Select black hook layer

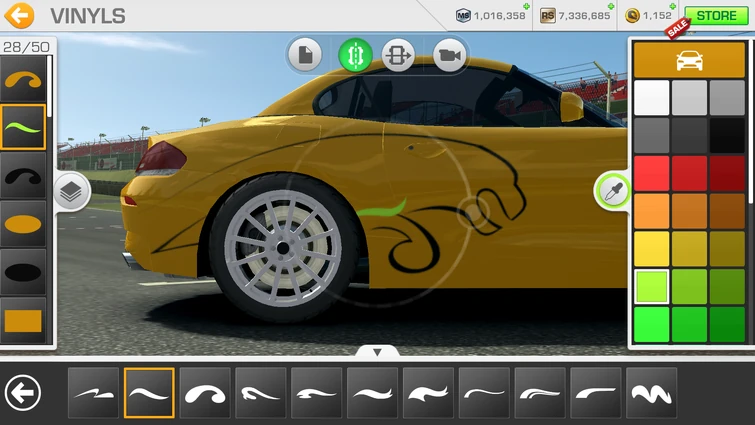[23, 176]
